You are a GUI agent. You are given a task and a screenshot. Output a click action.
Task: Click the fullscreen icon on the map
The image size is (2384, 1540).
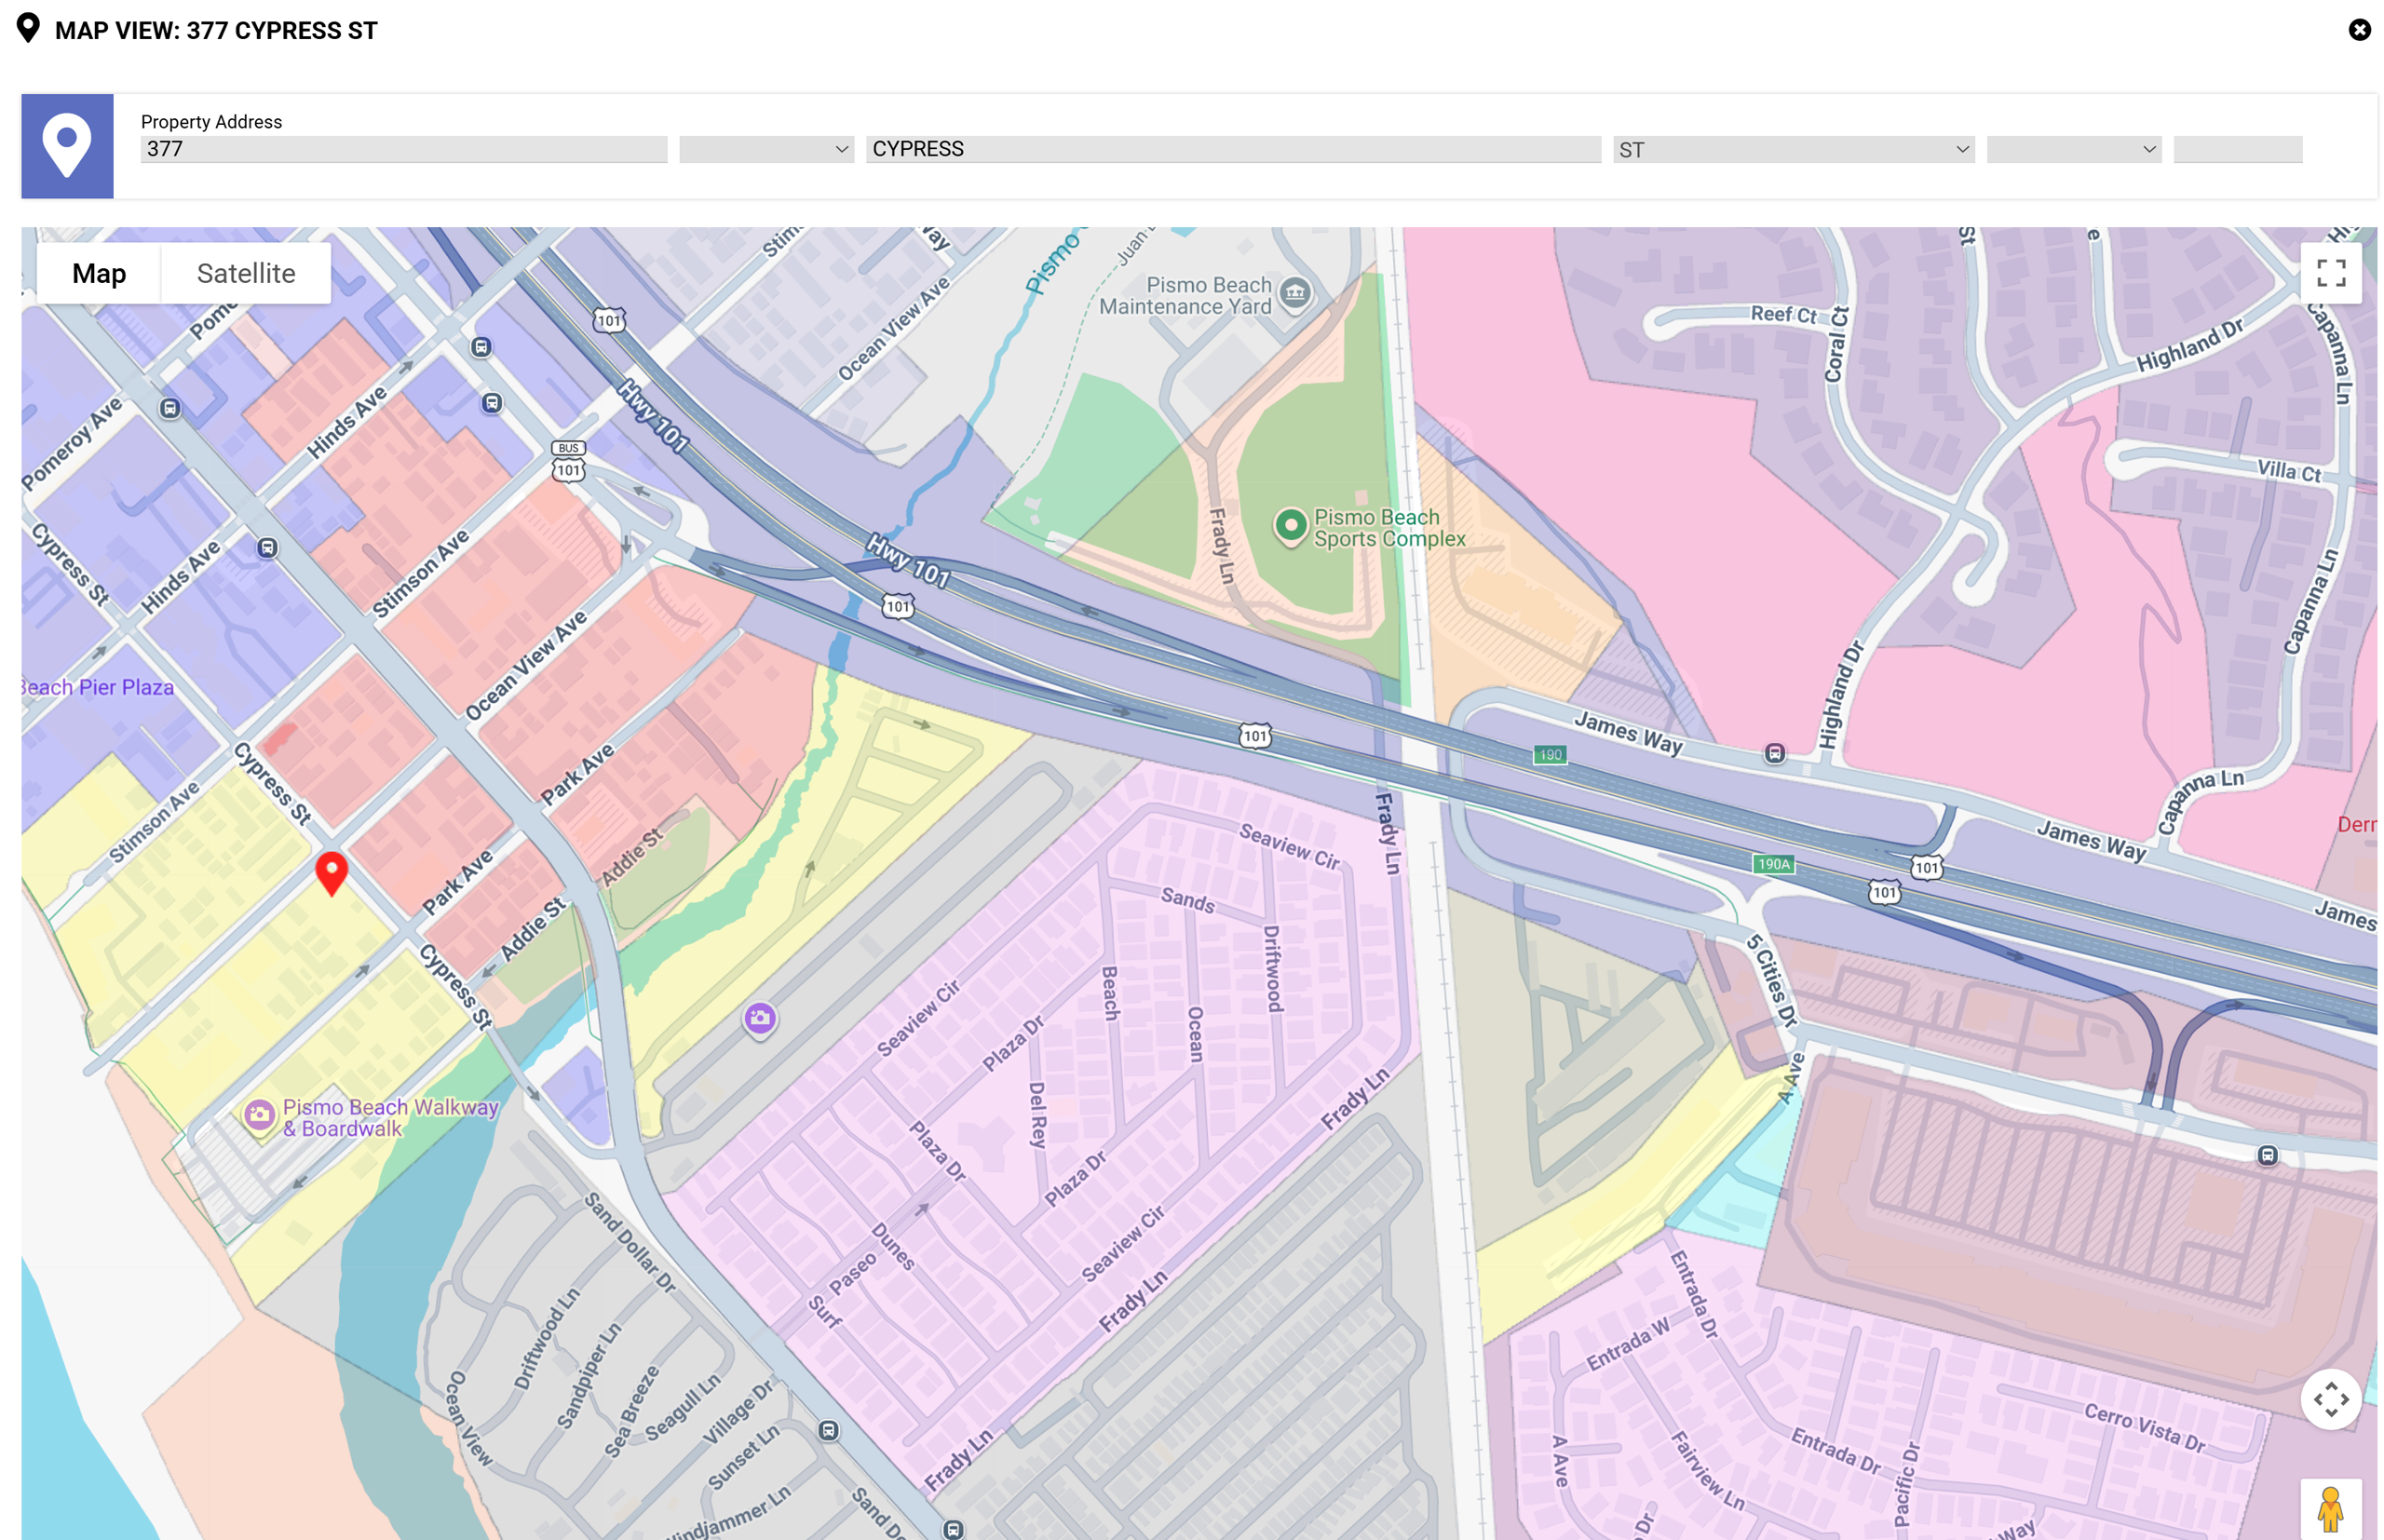[2330, 272]
